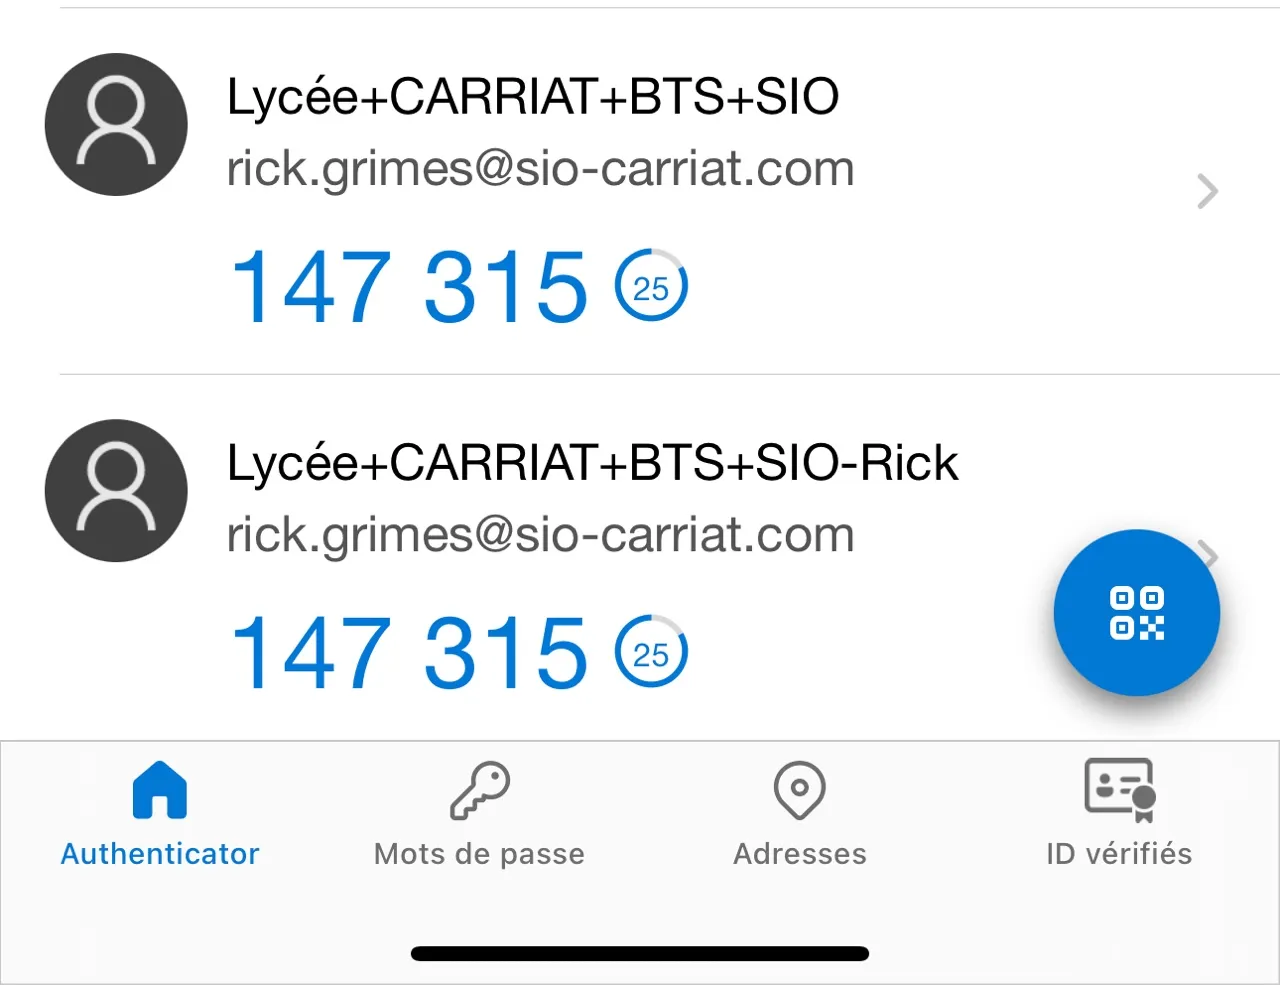Select the Authenticator tab label
Image resolution: width=1280 pixels, height=985 pixels.
160,854
